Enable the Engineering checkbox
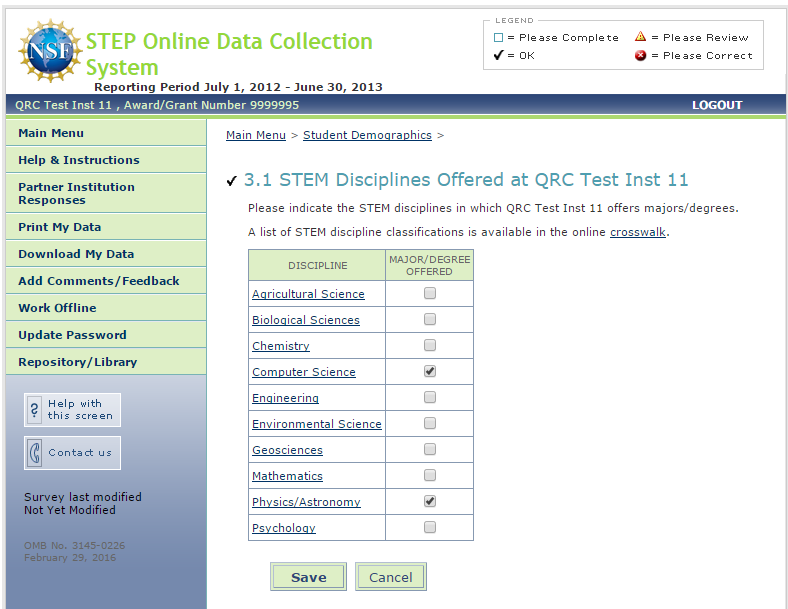 (430, 397)
